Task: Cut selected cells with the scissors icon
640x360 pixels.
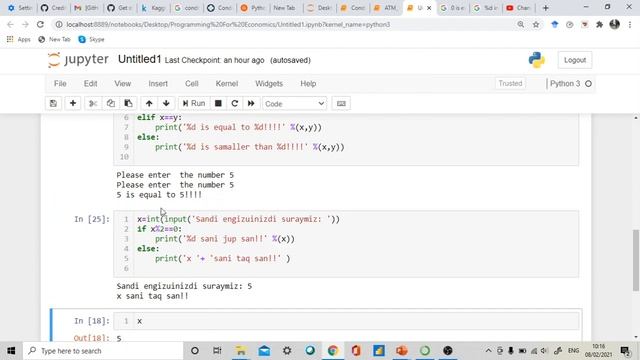Action: [x=93, y=104]
